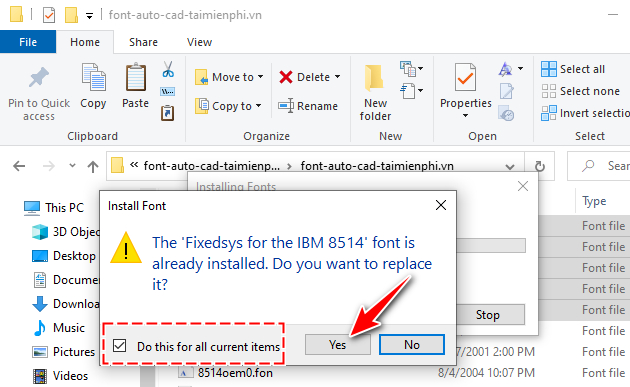Click the New folder icon
Image resolution: width=630 pixels, height=387 pixels.
click(x=374, y=77)
